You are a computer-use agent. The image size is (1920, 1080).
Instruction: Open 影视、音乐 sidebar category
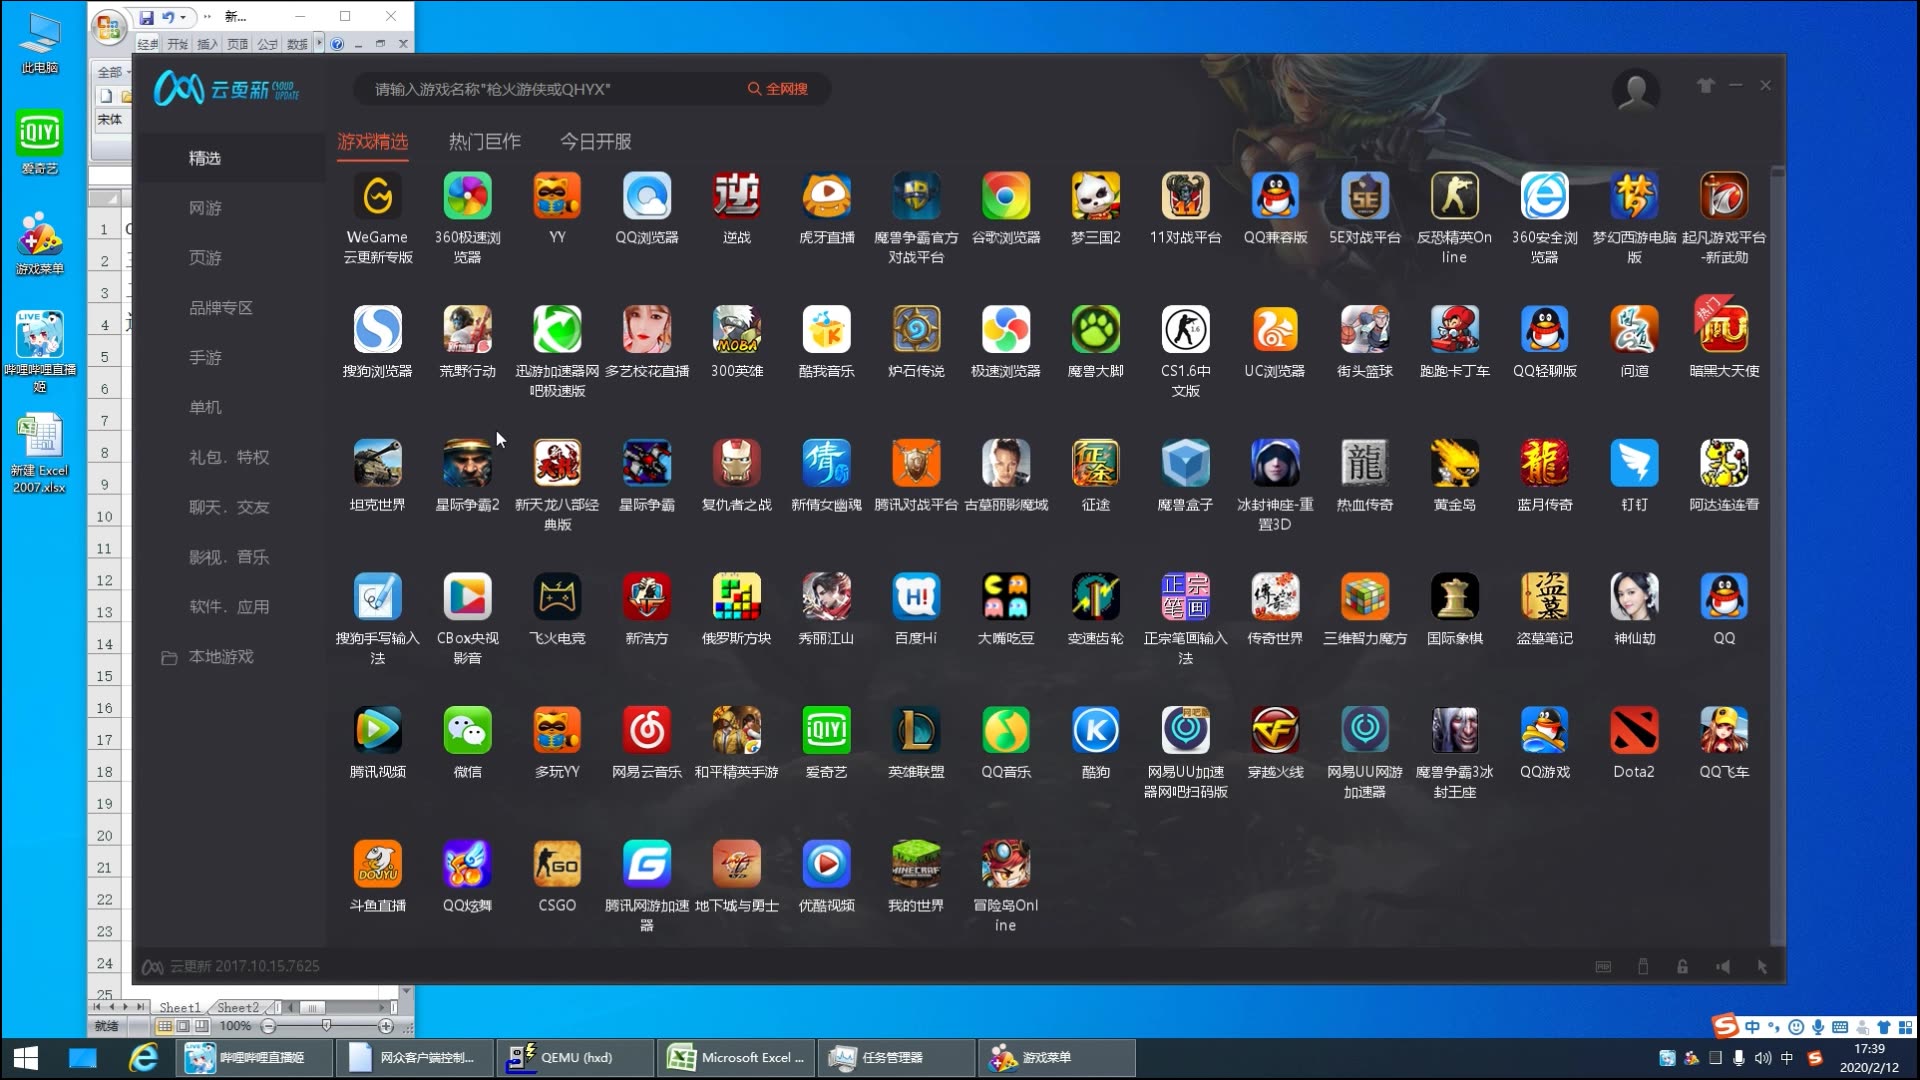click(230, 557)
